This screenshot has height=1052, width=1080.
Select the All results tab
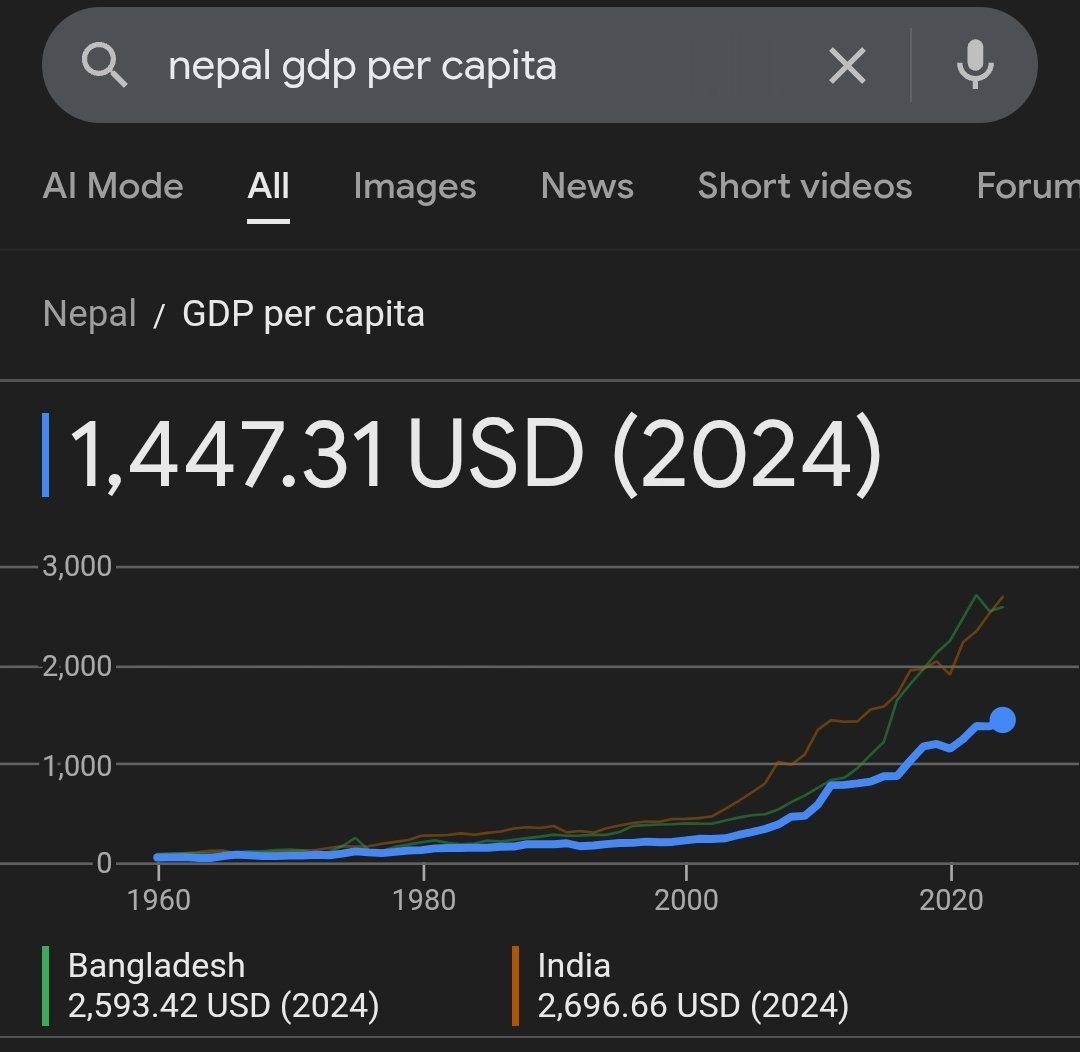click(269, 186)
